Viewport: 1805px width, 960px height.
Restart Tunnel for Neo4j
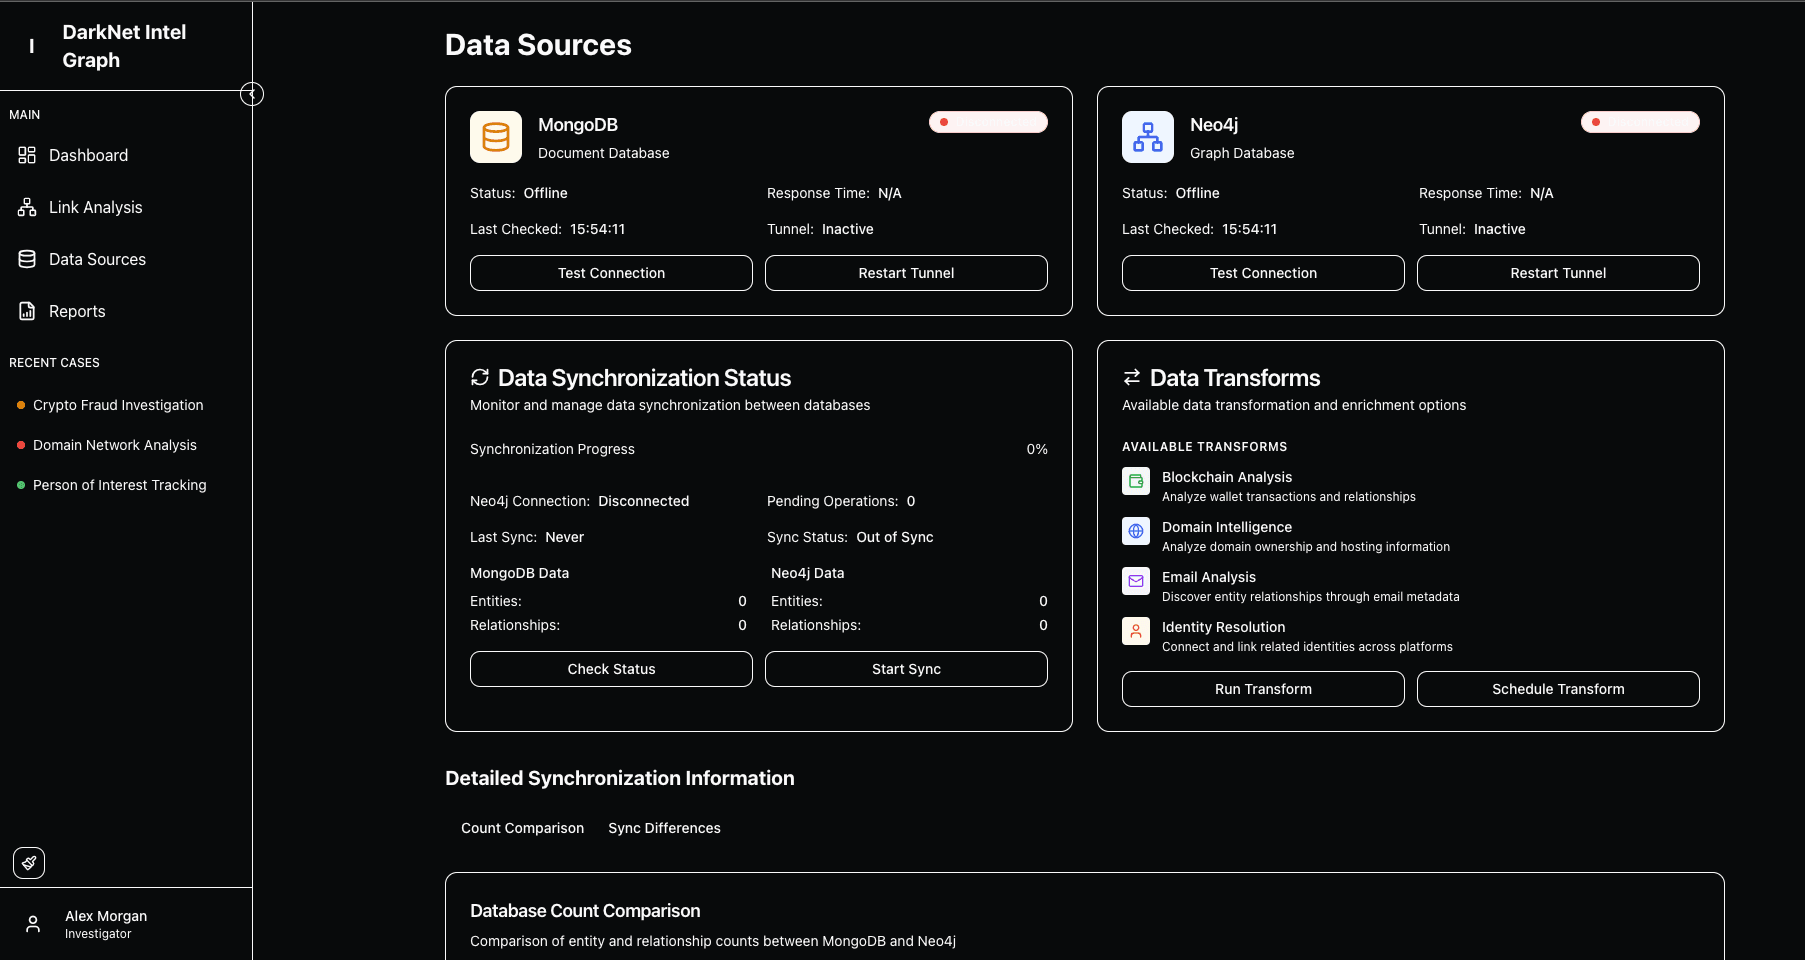pyautogui.click(x=1558, y=273)
